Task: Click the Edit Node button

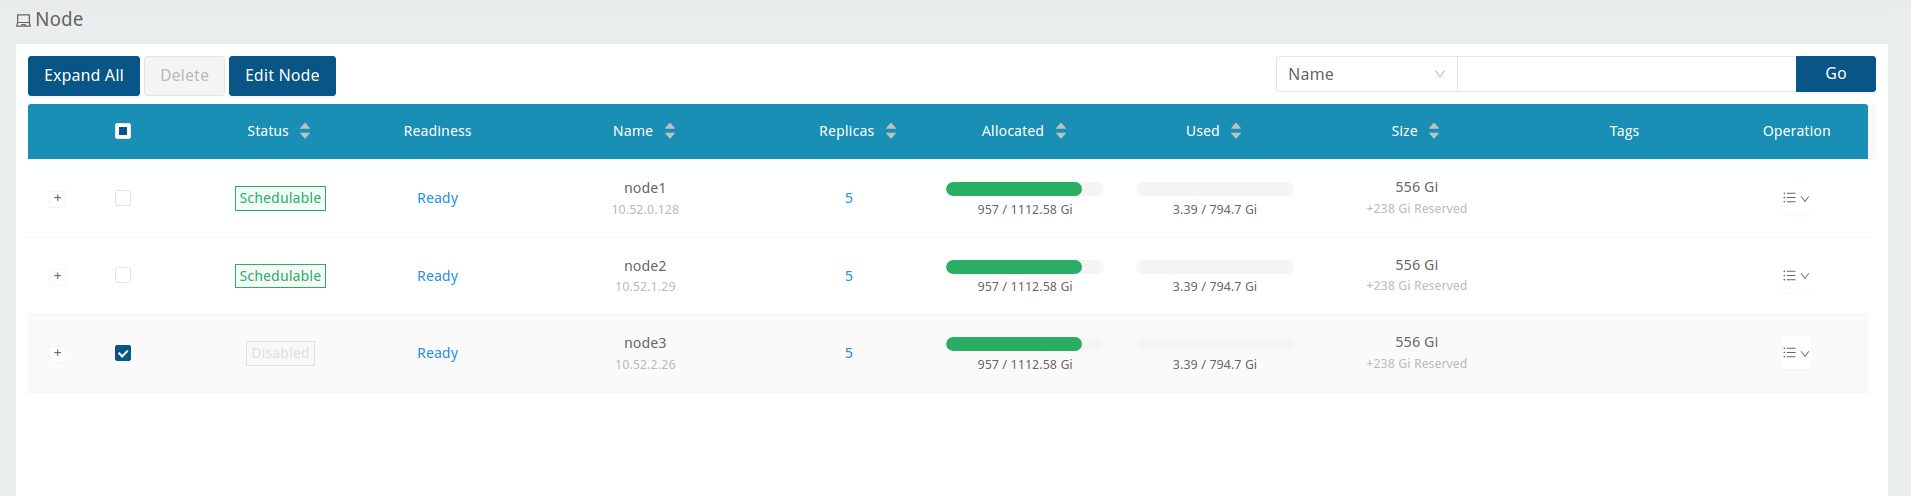Action: 282,76
